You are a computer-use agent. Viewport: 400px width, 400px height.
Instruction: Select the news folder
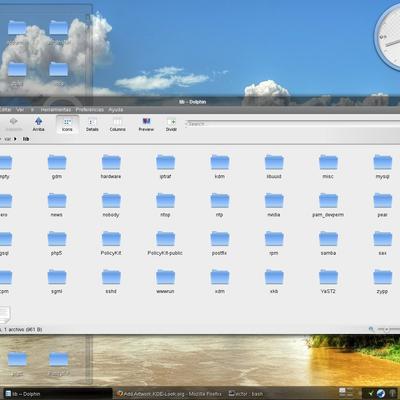tap(57, 205)
